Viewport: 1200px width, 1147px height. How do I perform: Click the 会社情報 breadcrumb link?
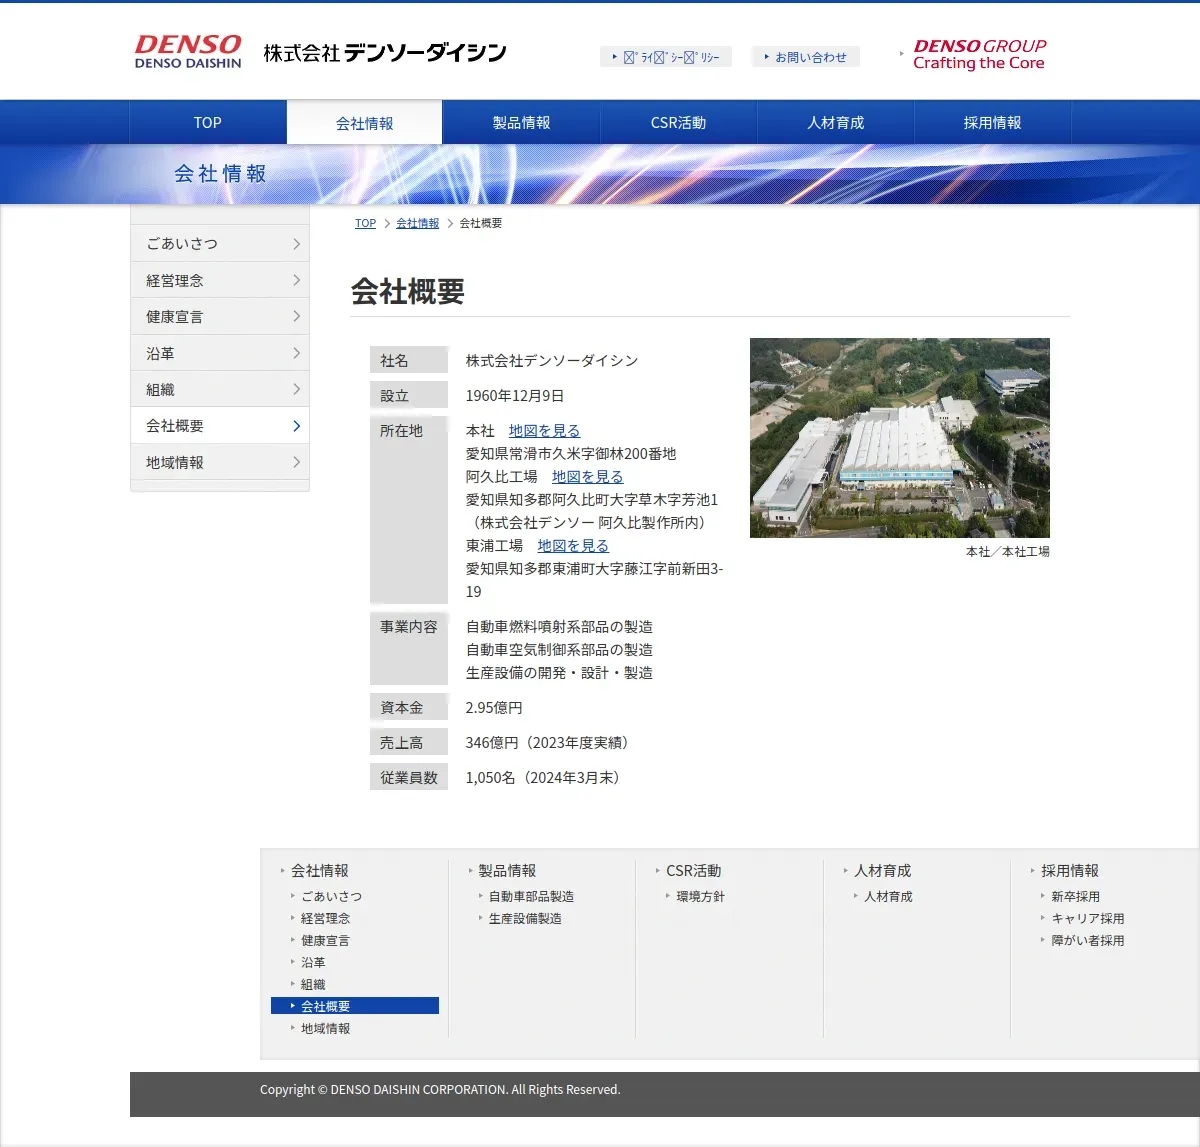pos(417,223)
